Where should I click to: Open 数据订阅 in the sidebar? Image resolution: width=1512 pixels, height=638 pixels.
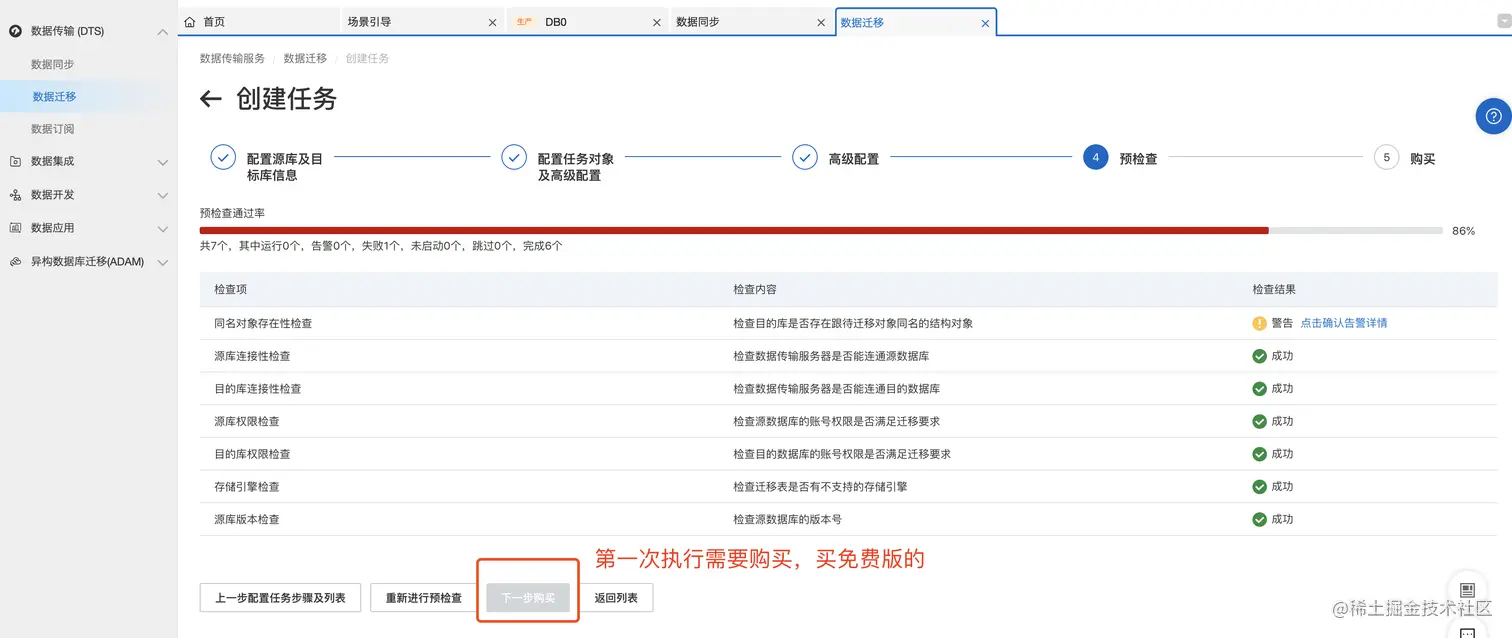pos(53,129)
